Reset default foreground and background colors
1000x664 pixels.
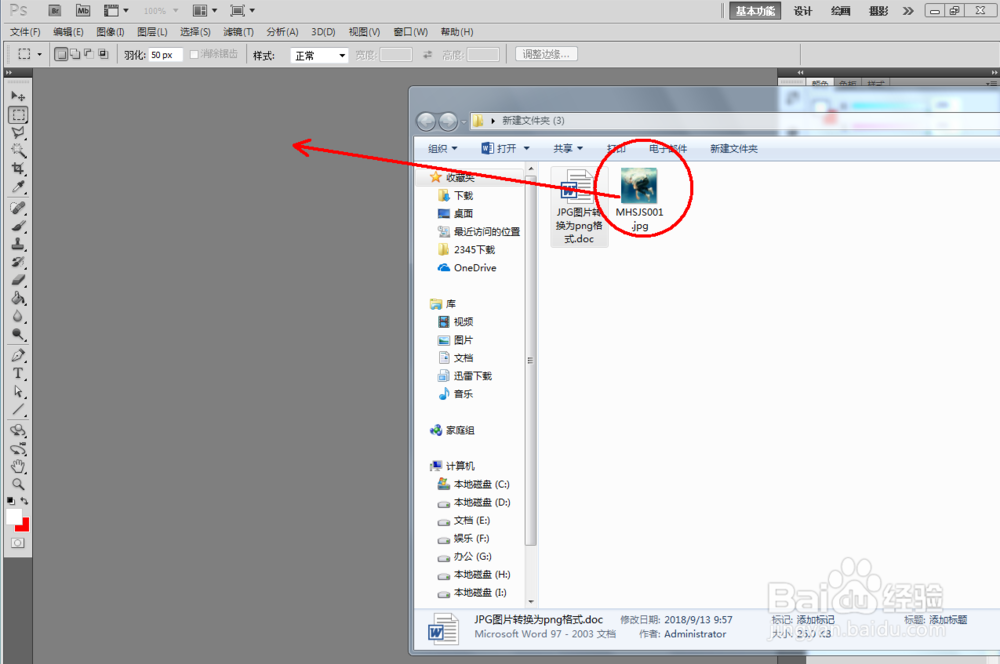[x=11, y=501]
